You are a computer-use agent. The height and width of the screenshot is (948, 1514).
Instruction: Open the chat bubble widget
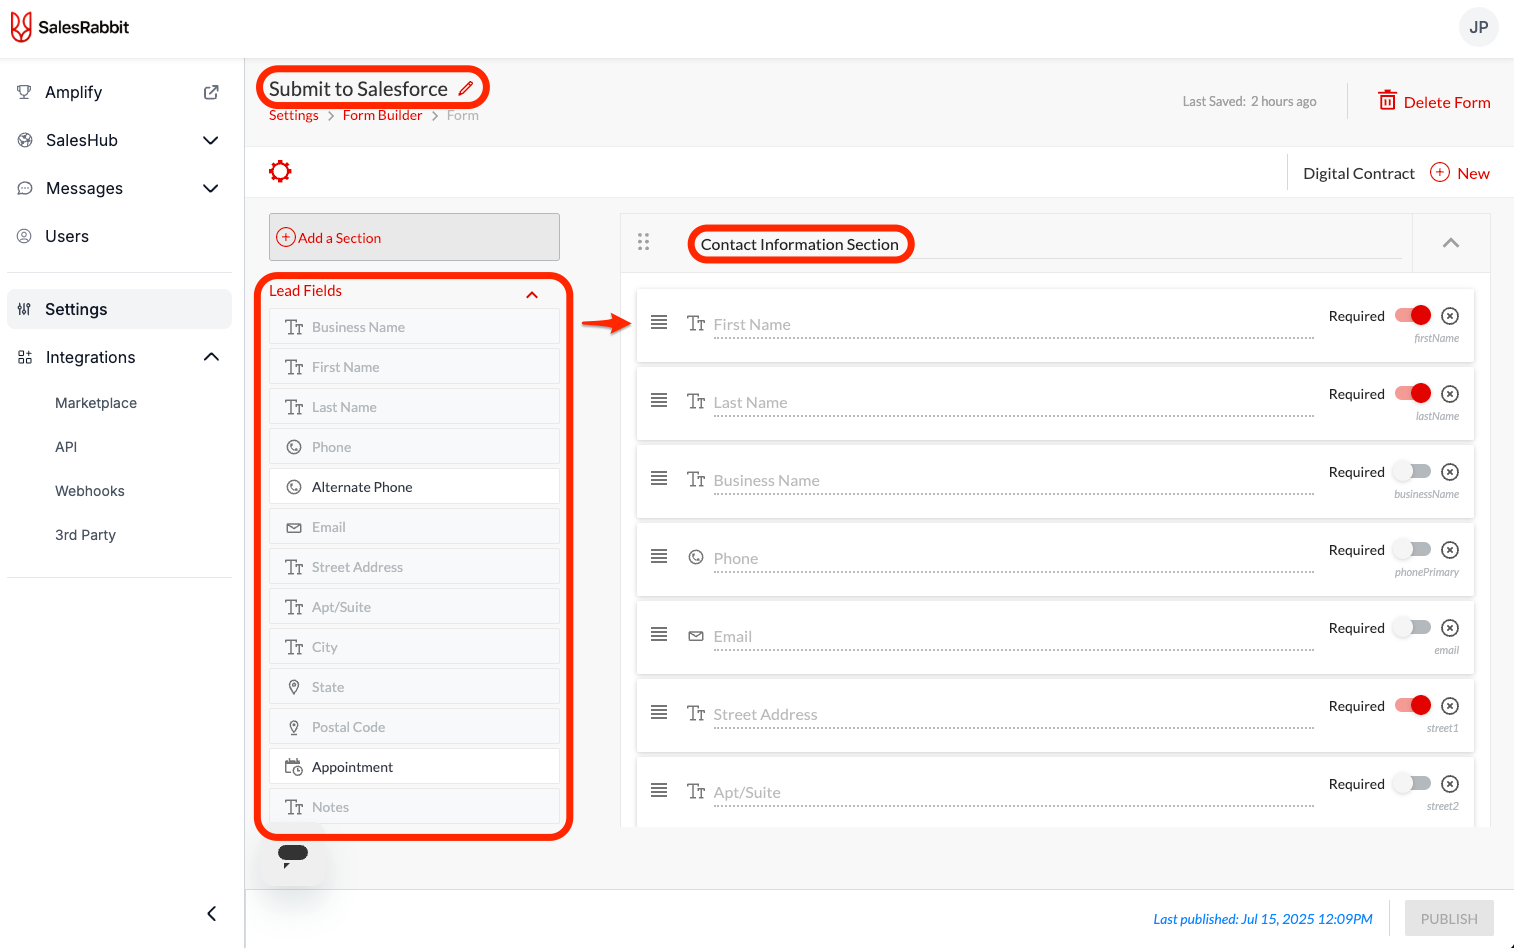(293, 856)
